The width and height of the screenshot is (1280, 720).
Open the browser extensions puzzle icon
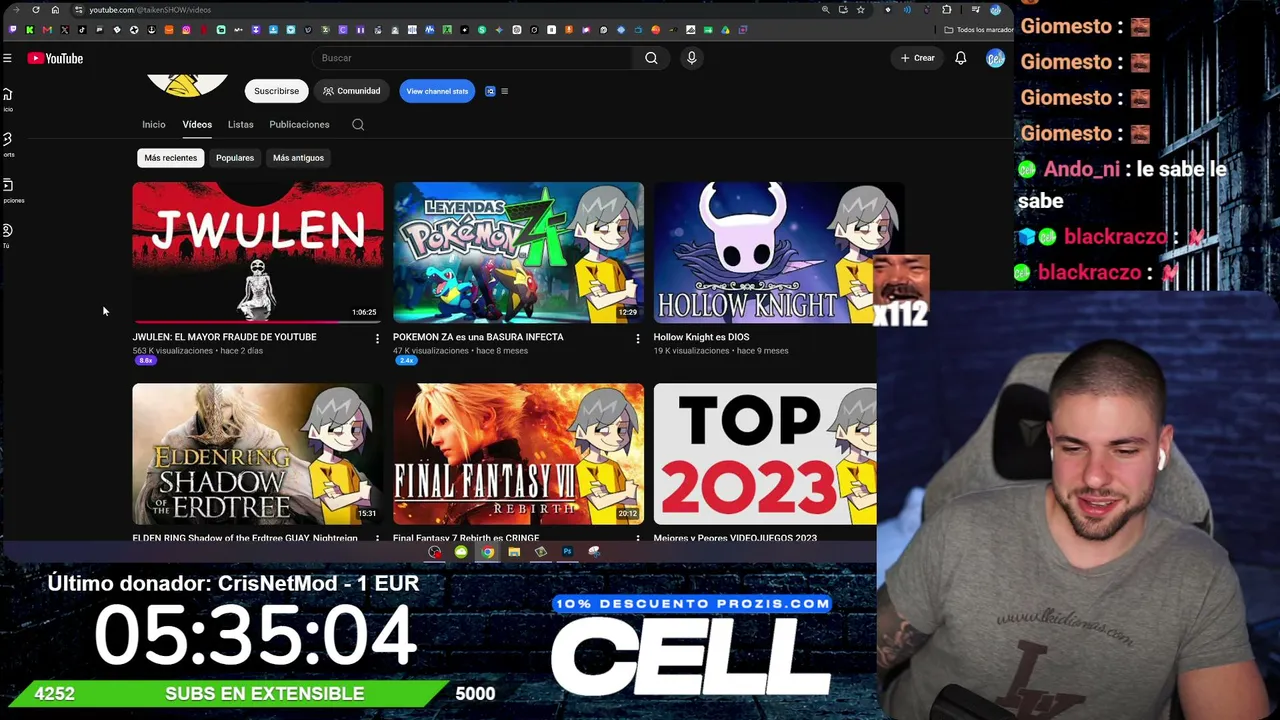tap(947, 10)
